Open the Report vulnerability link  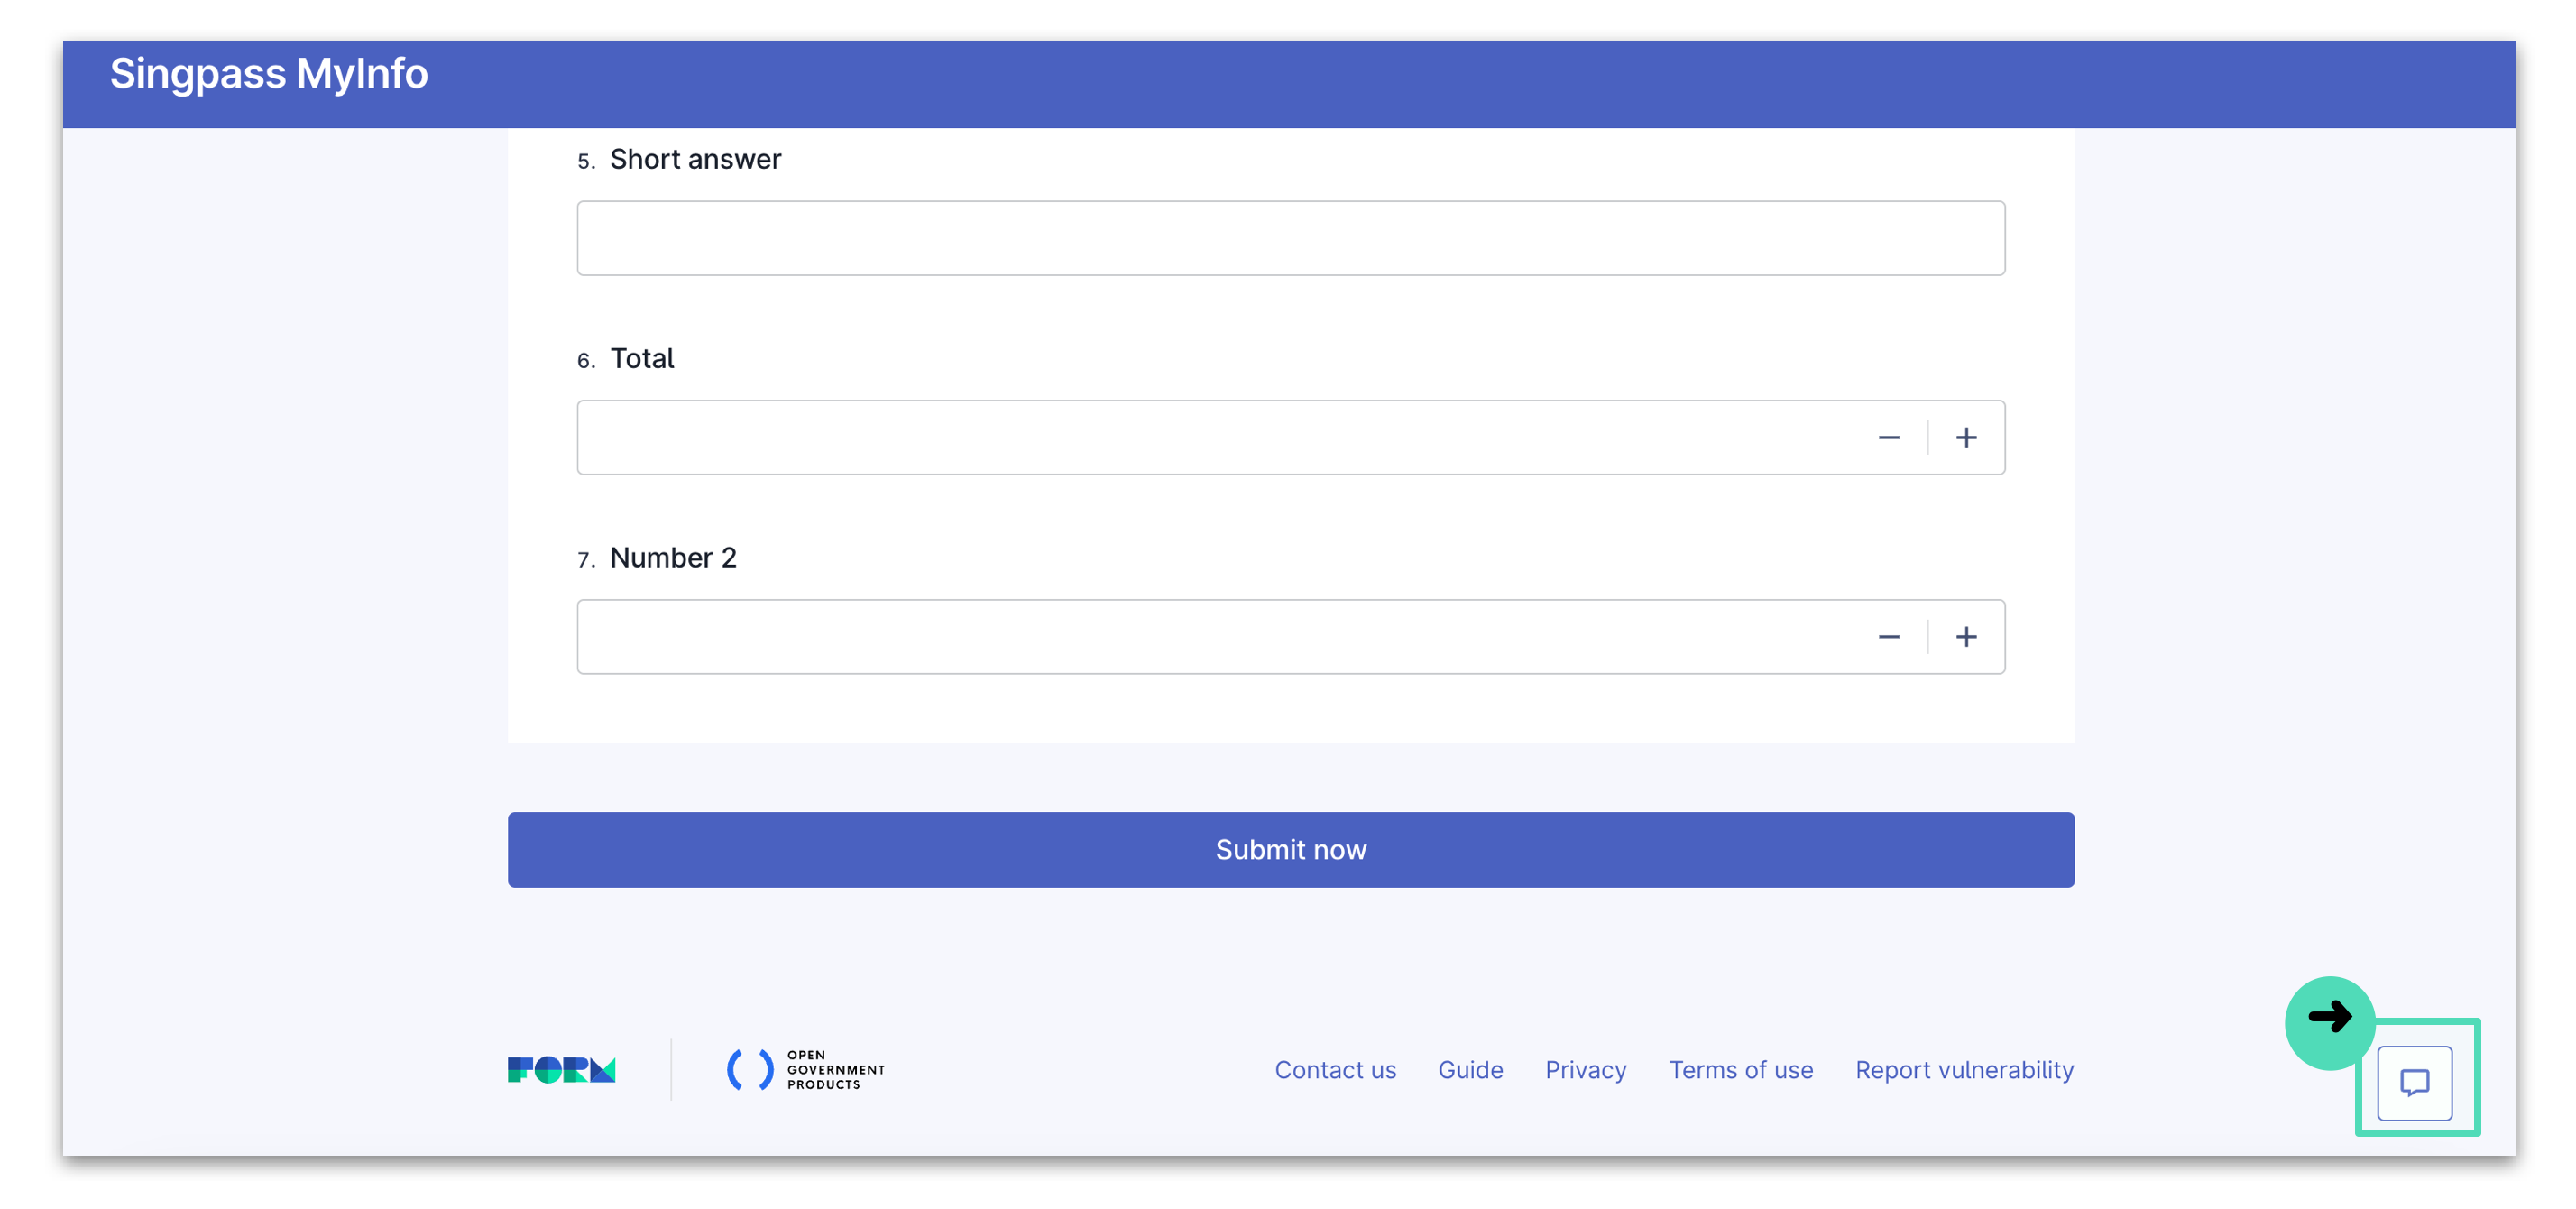click(x=1964, y=1069)
